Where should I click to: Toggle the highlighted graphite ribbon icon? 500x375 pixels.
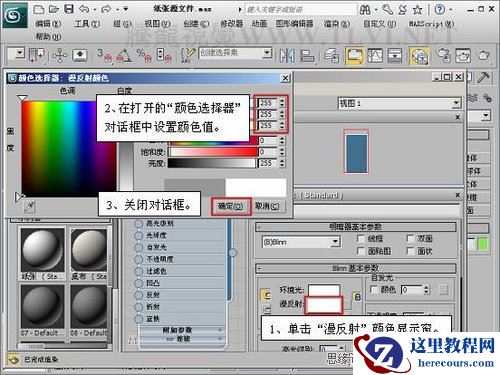[355, 56]
